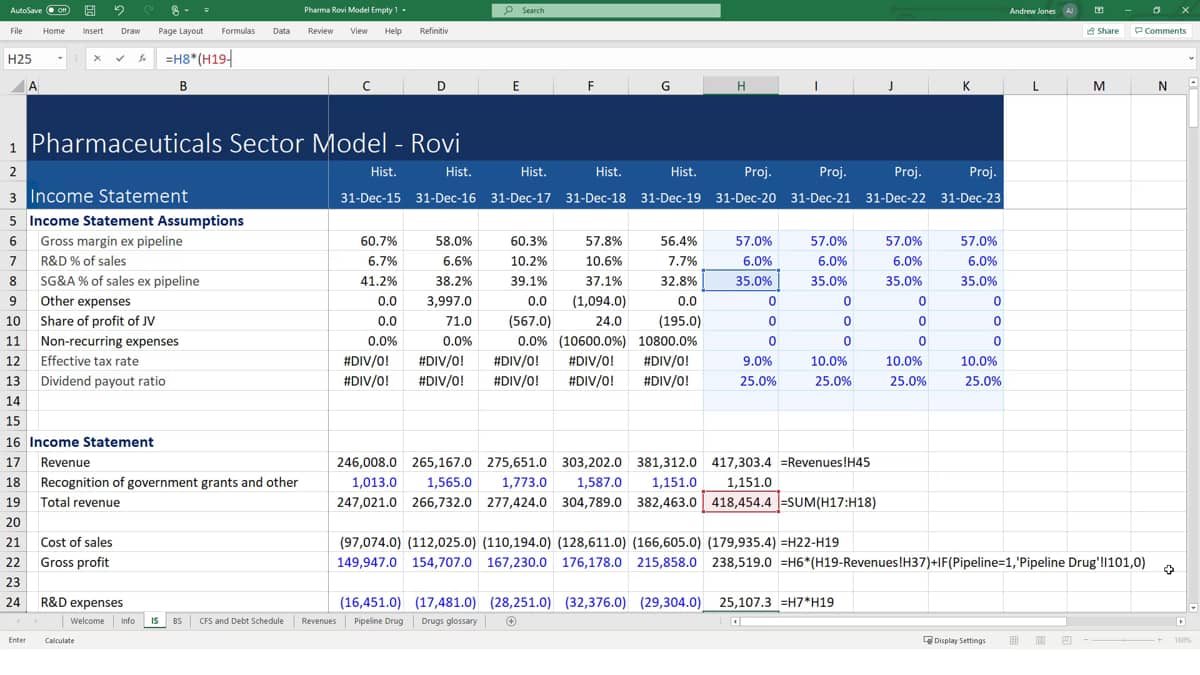Open Ribbon Display Options icon
The height and width of the screenshot is (675, 1200).
(1101, 10)
